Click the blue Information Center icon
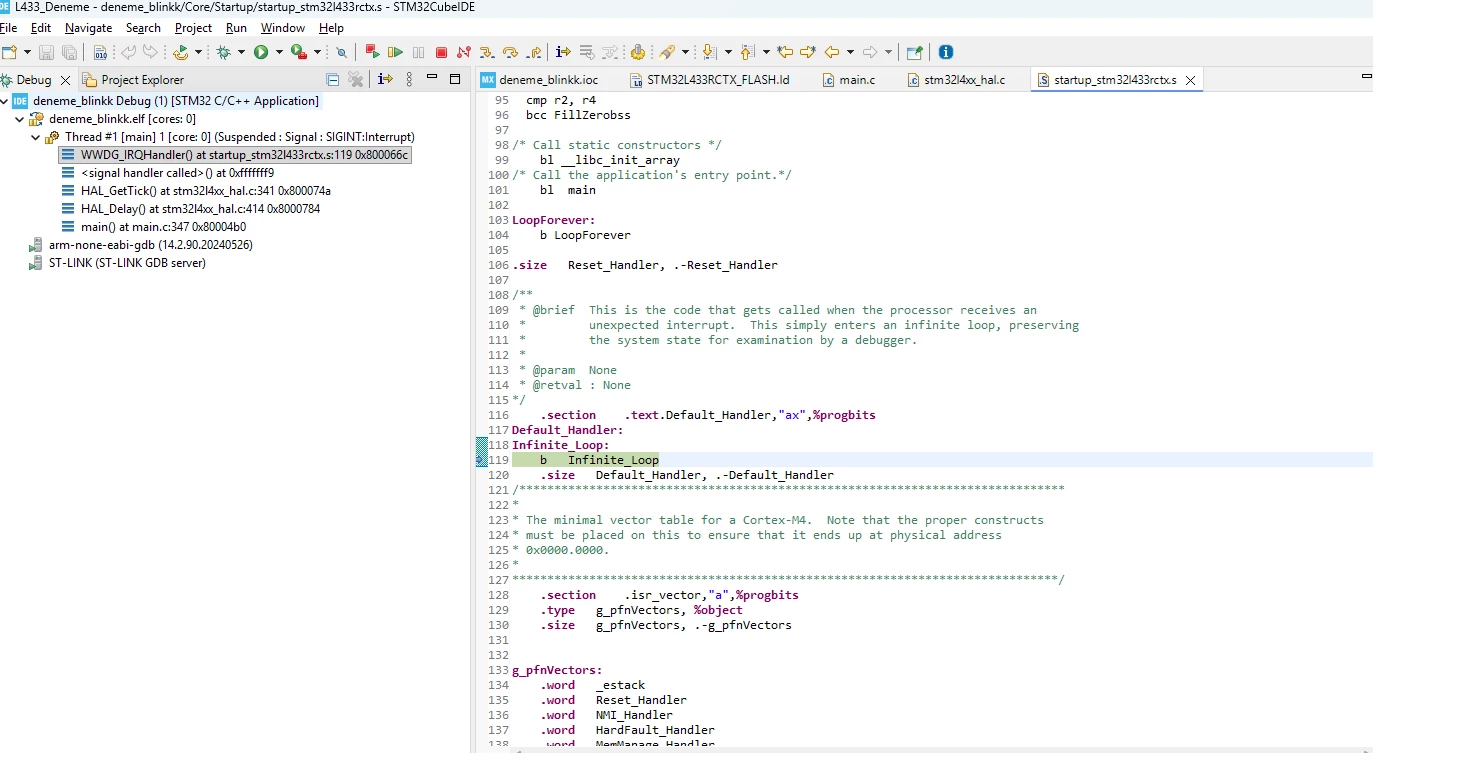 945,52
